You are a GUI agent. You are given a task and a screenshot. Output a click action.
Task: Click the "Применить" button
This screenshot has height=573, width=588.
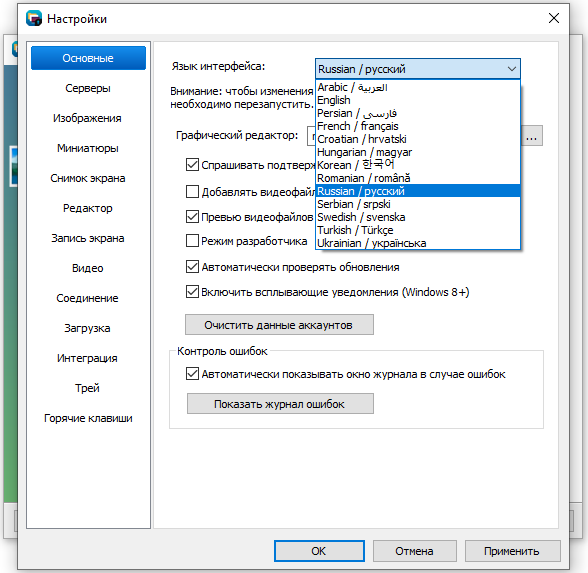[512, 551]
